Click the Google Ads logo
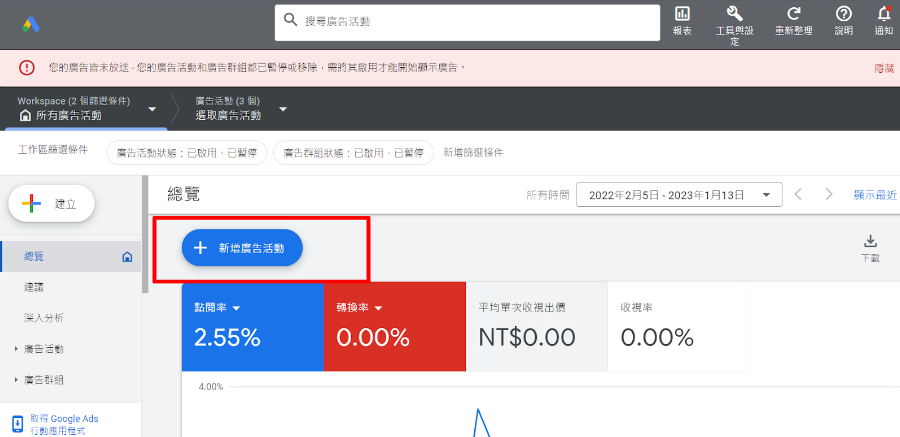The width and height of the screenshot is (900, 437). tap(30, 25)
